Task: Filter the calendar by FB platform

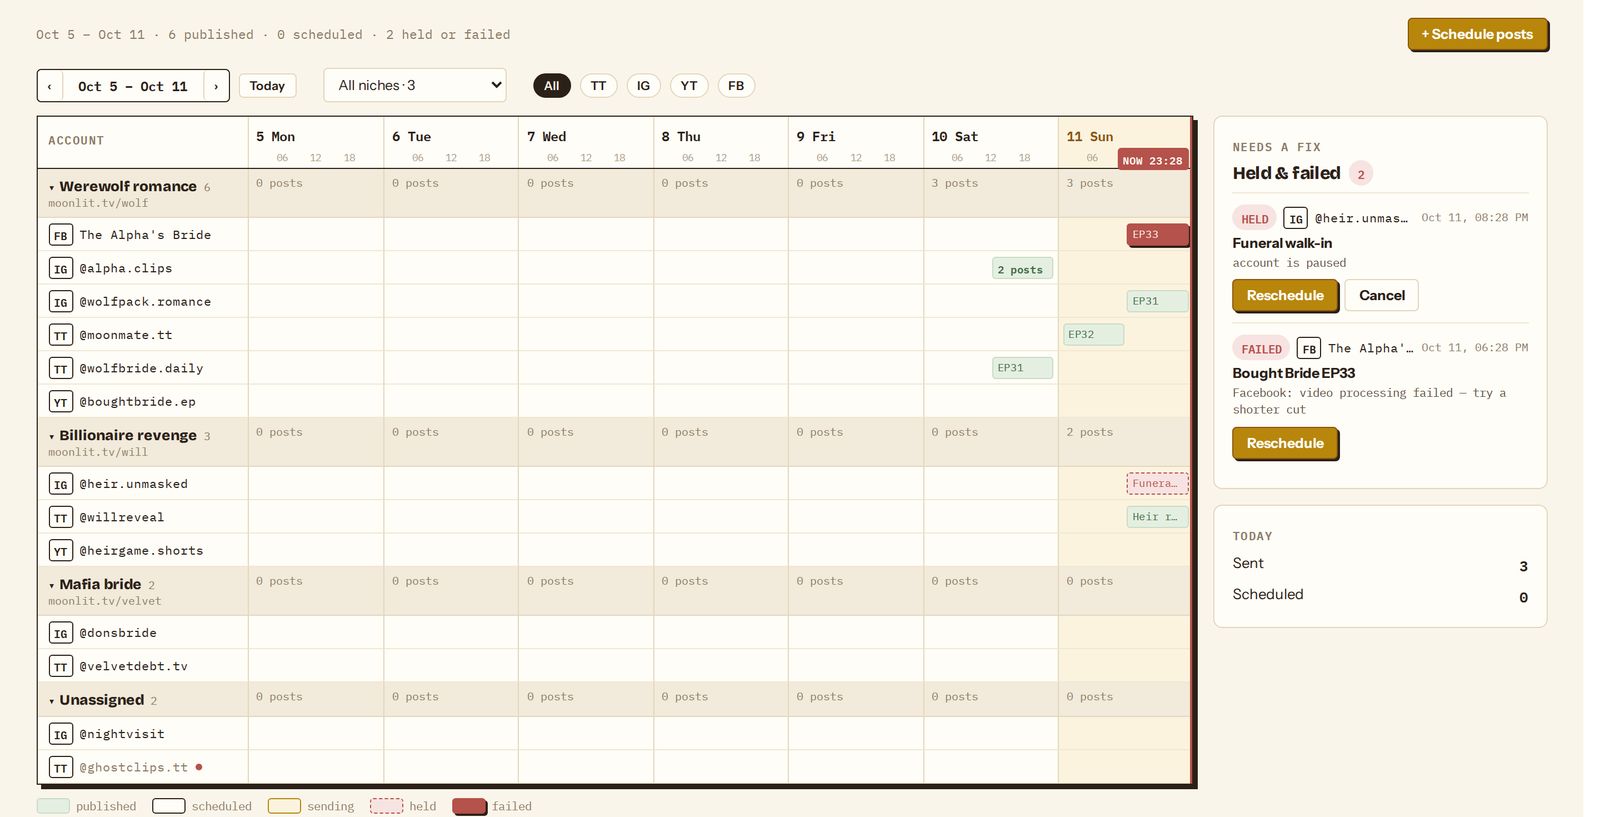Action: 736,86
